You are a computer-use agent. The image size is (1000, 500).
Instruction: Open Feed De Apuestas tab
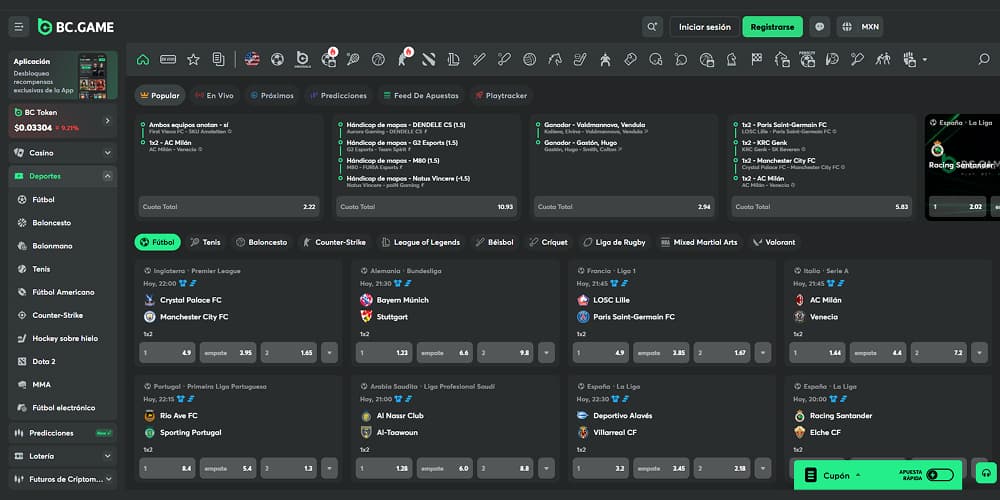421,96
